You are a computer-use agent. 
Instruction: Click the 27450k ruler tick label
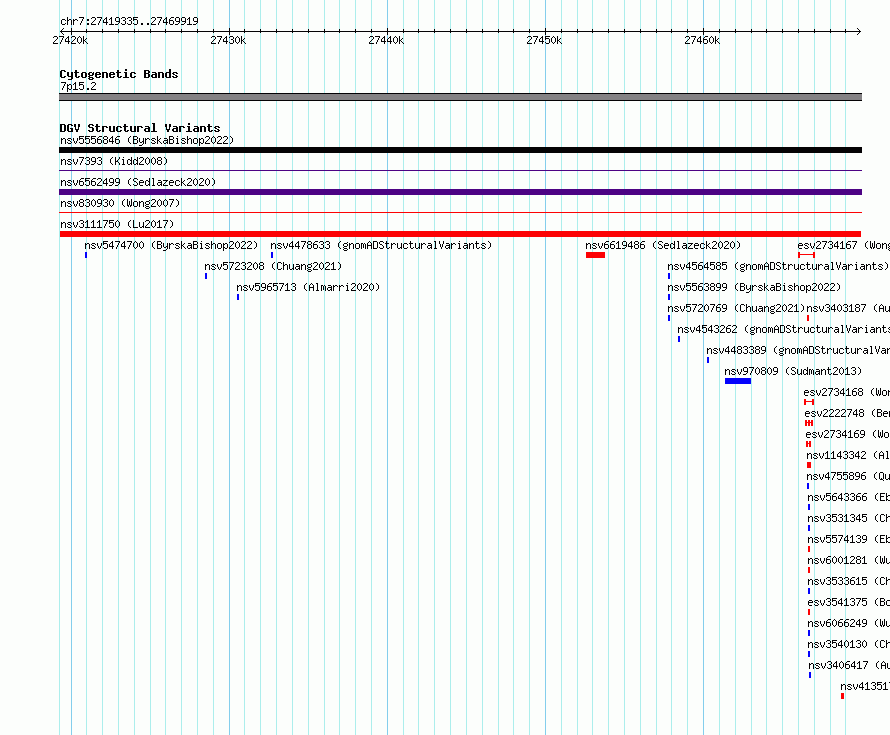coord(544,40)
